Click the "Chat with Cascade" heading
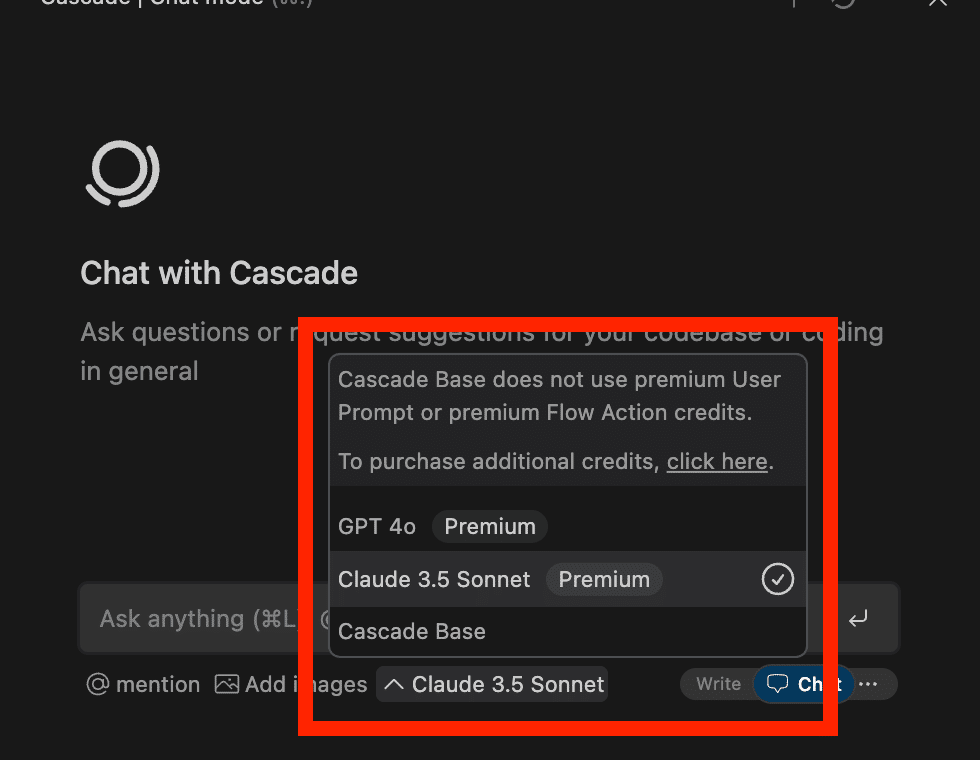The width and height of the screenshot is (980, 760). tap(219, 273)
